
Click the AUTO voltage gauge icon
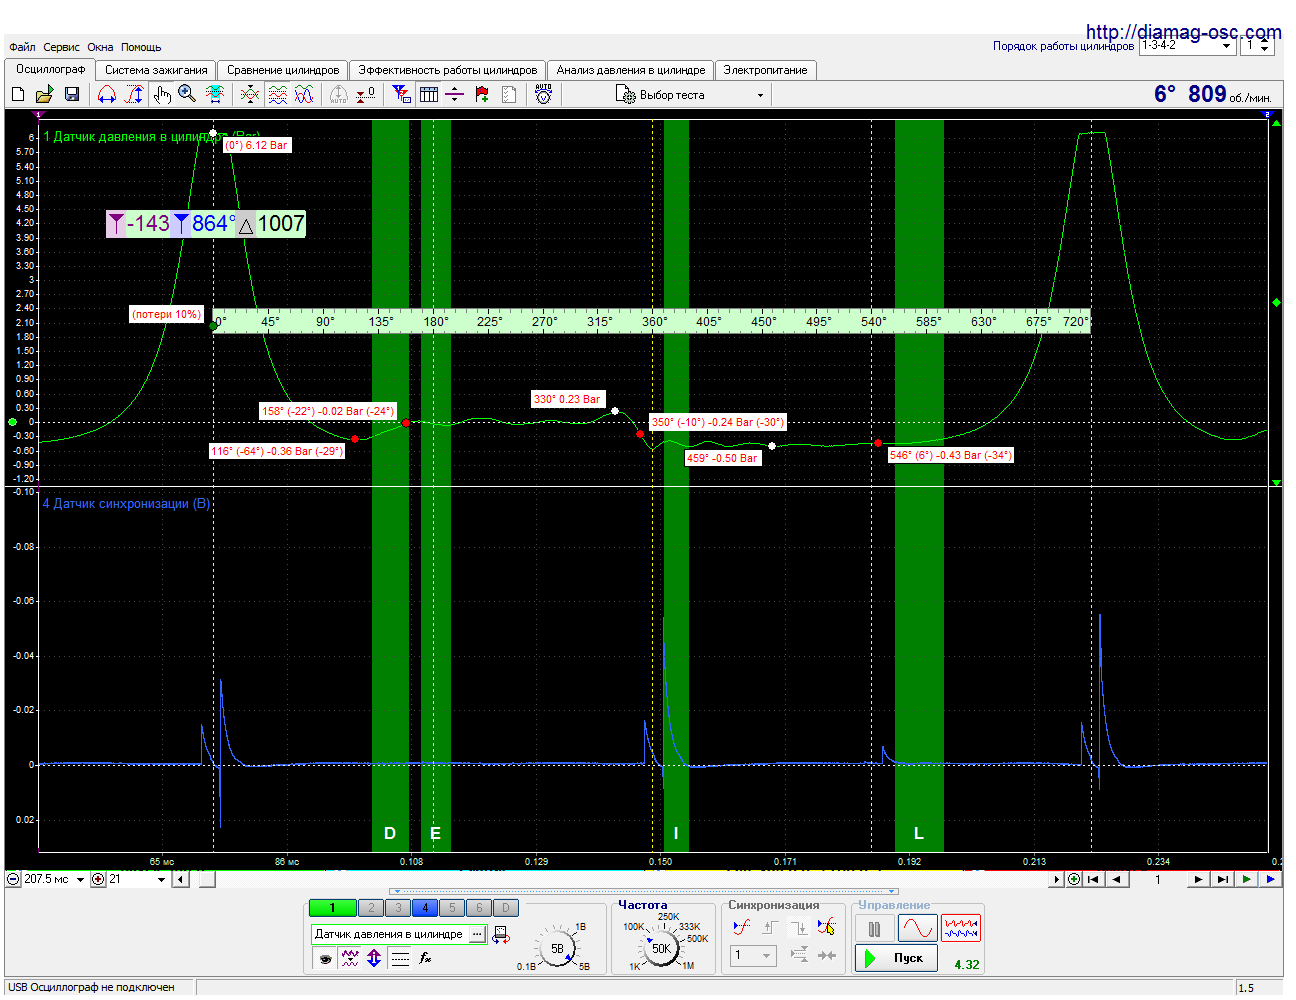click(543, 94)
